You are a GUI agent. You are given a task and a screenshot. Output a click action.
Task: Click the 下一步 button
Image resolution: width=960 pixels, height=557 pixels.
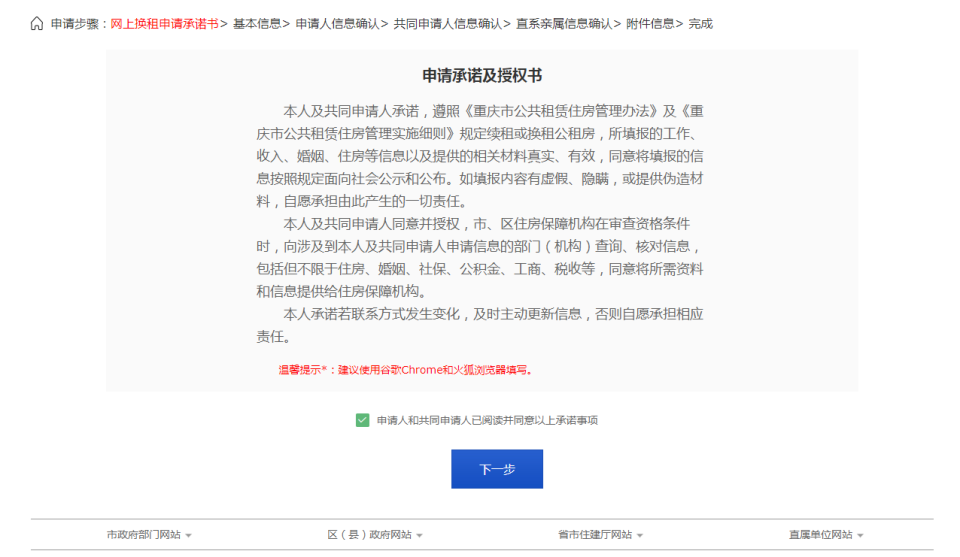click(497, 469)
